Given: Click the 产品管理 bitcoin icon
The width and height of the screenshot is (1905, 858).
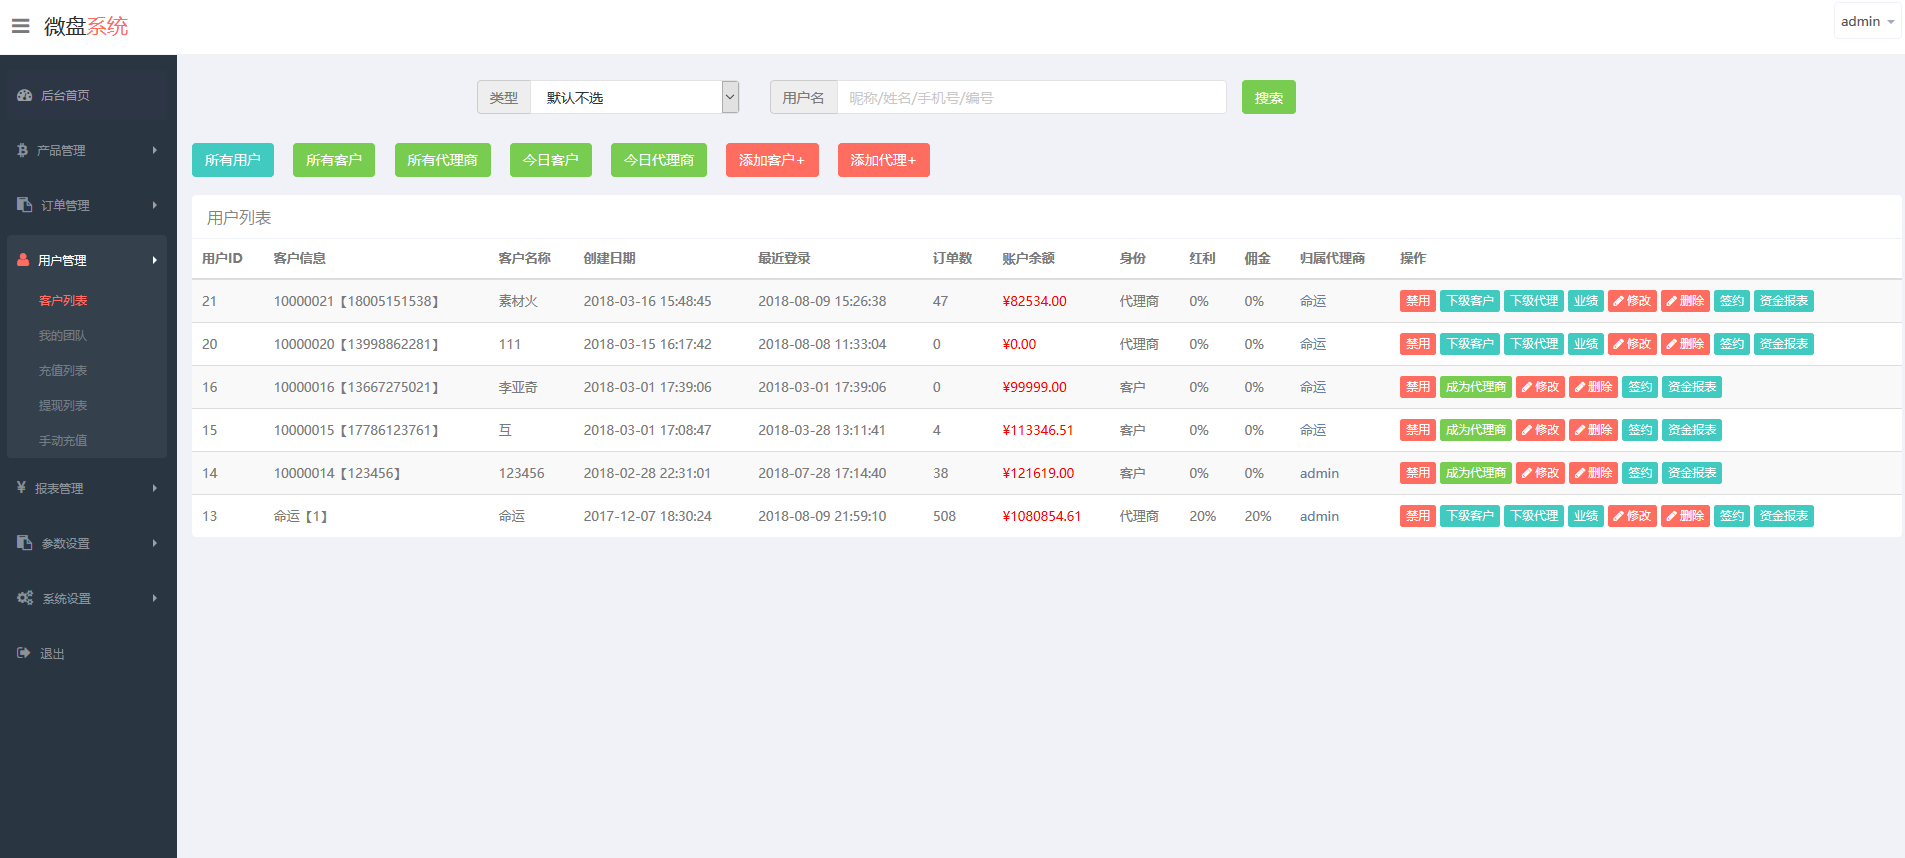Looking at the screenshot, I should pos(23,150).
